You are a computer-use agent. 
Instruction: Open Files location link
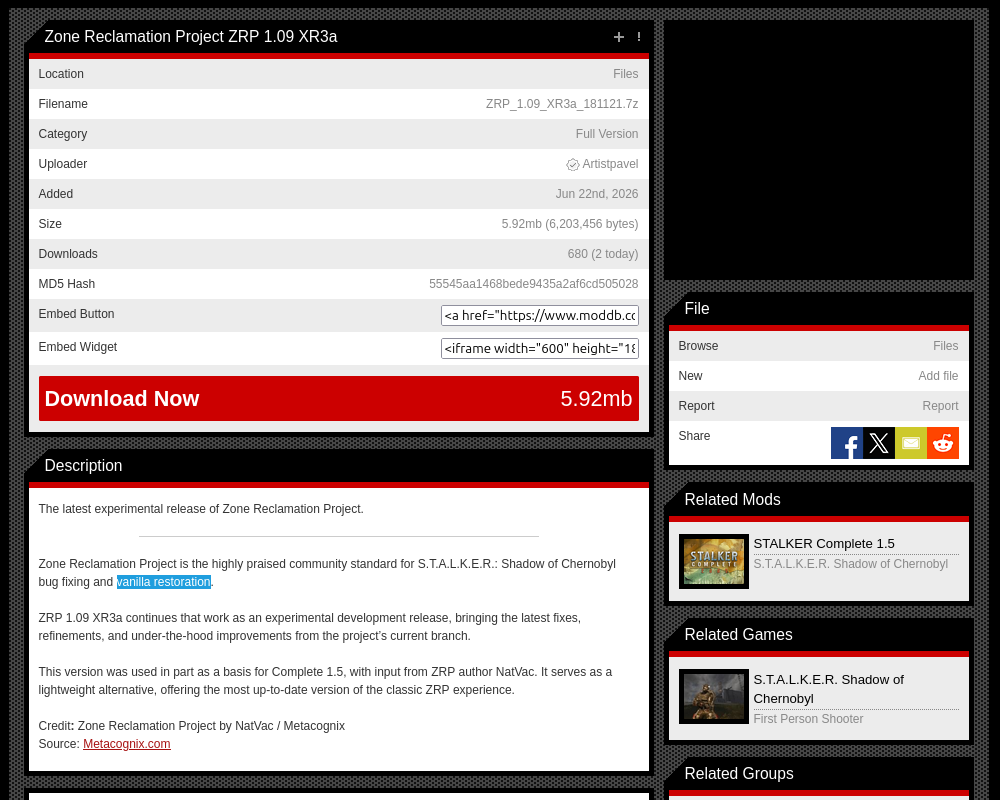point(626,74)
